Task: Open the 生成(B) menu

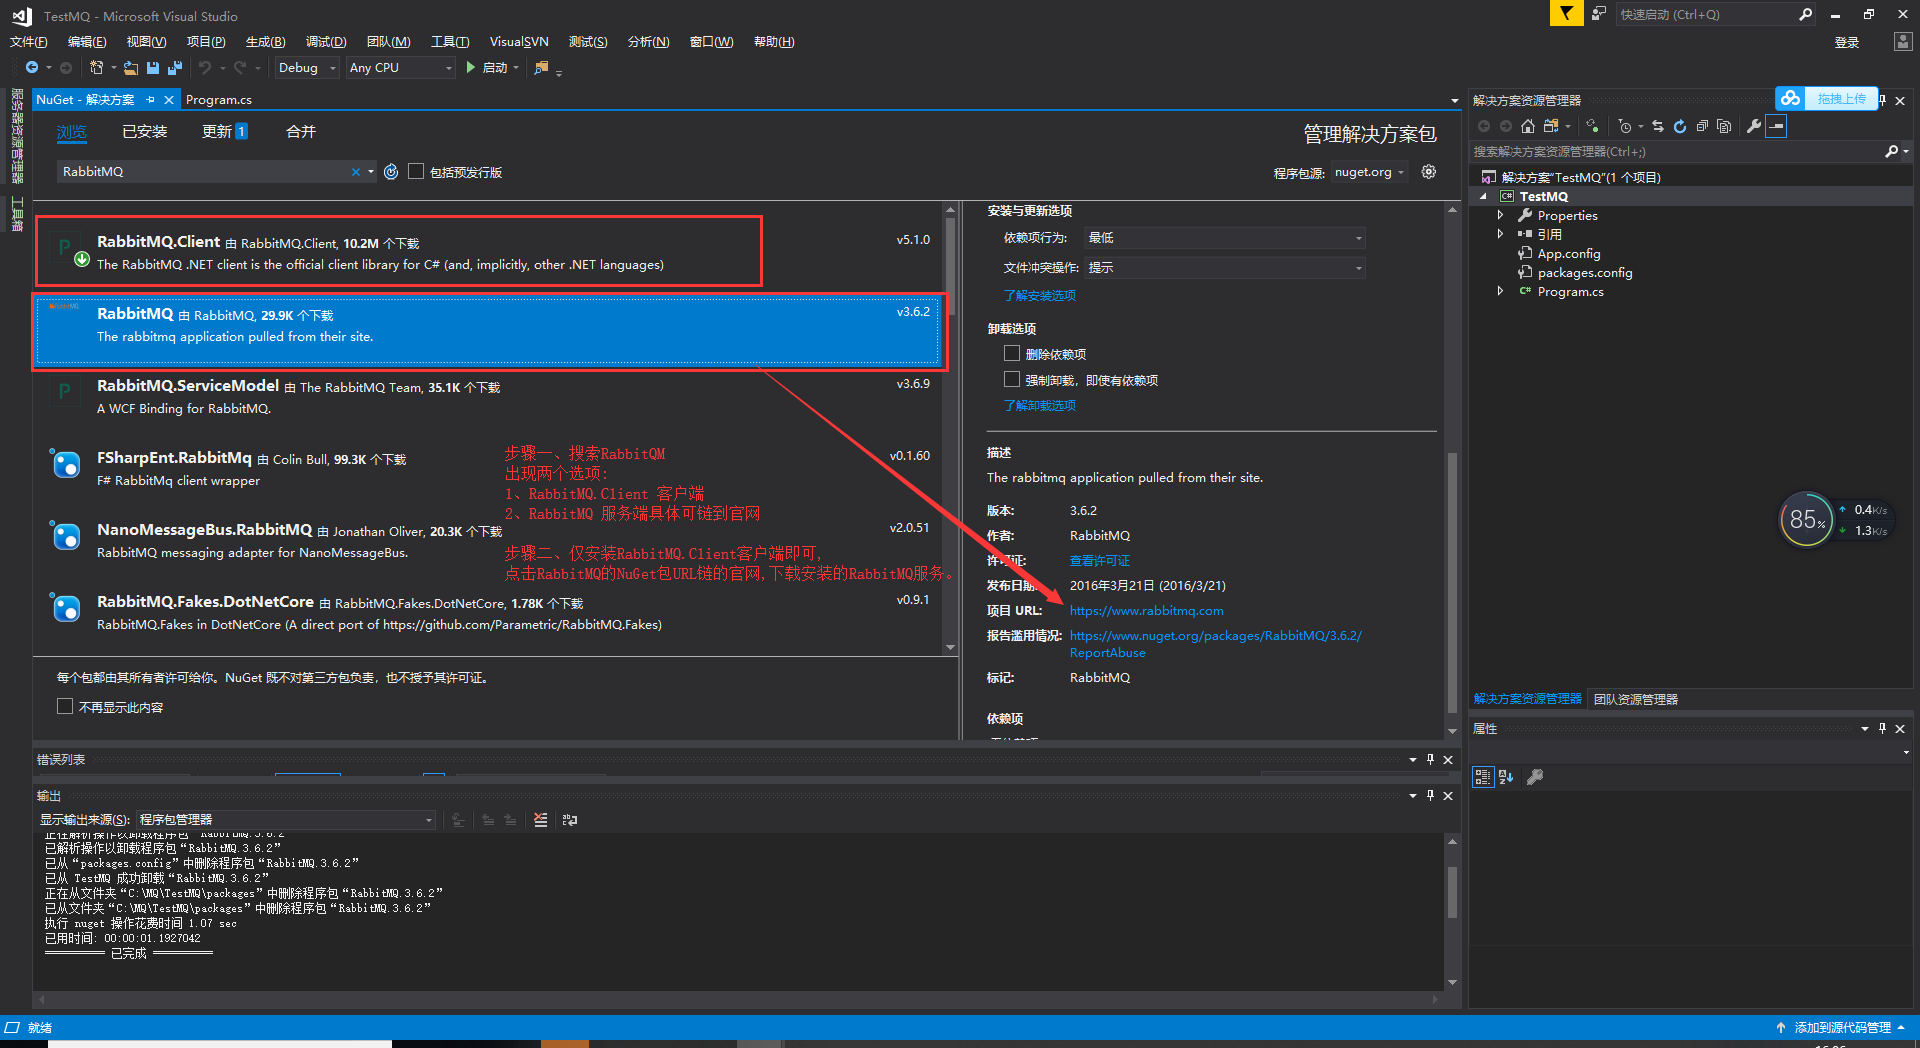Action: (266, 42)
